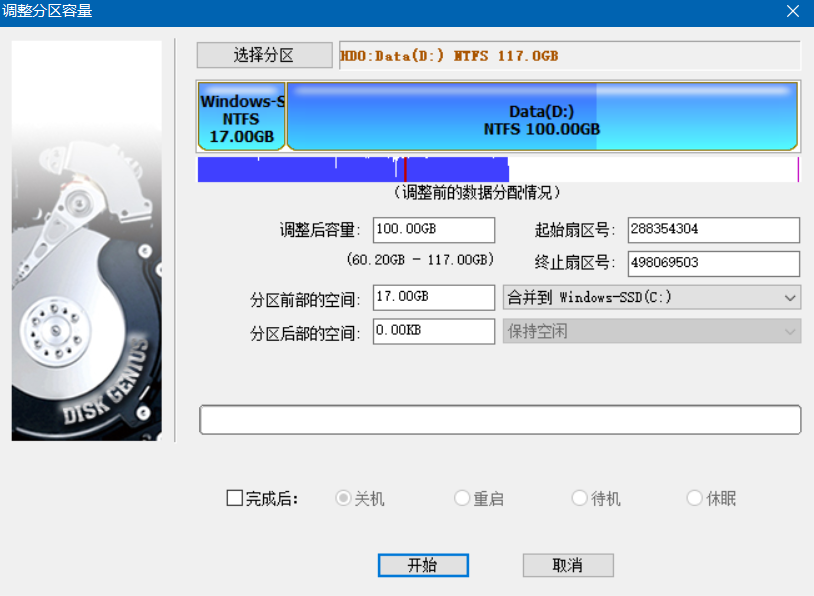Click the 开始 button
This screenshot has height=596, width=814.
click(x=423, y=565)
